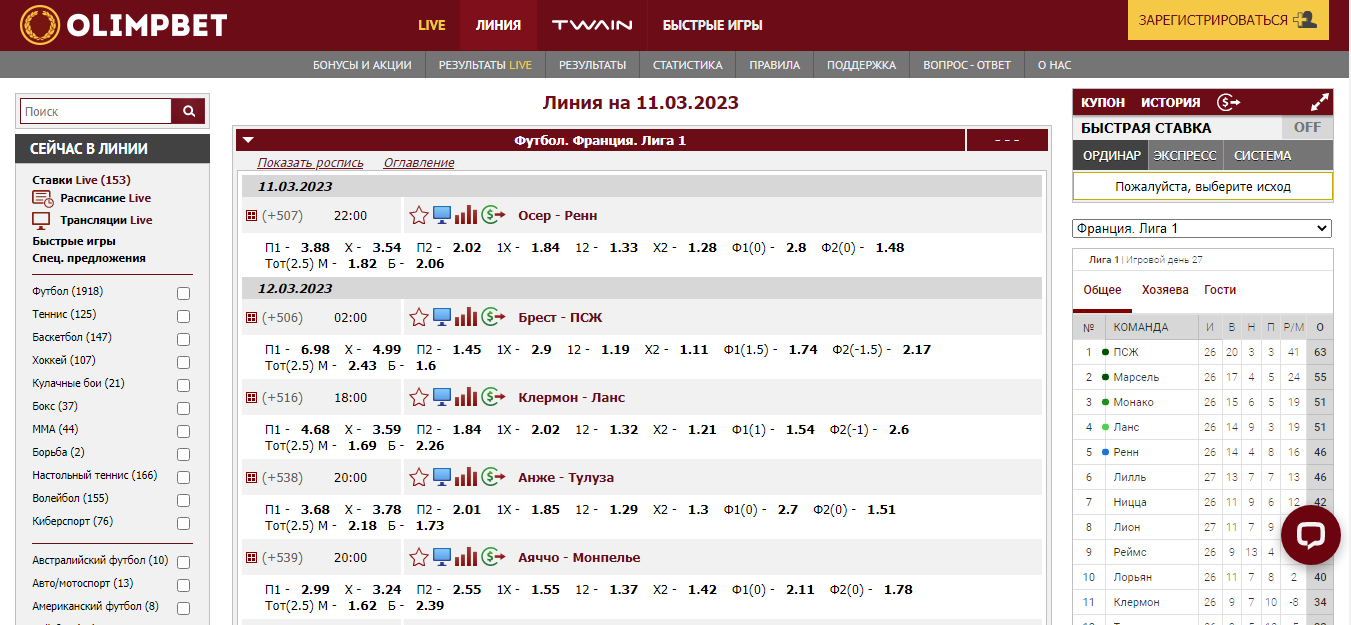Star the Аяччо - Монпелье match
The height and width of the screenshot is (625, 1351).
pyautogui.click(x=419, y=557)
